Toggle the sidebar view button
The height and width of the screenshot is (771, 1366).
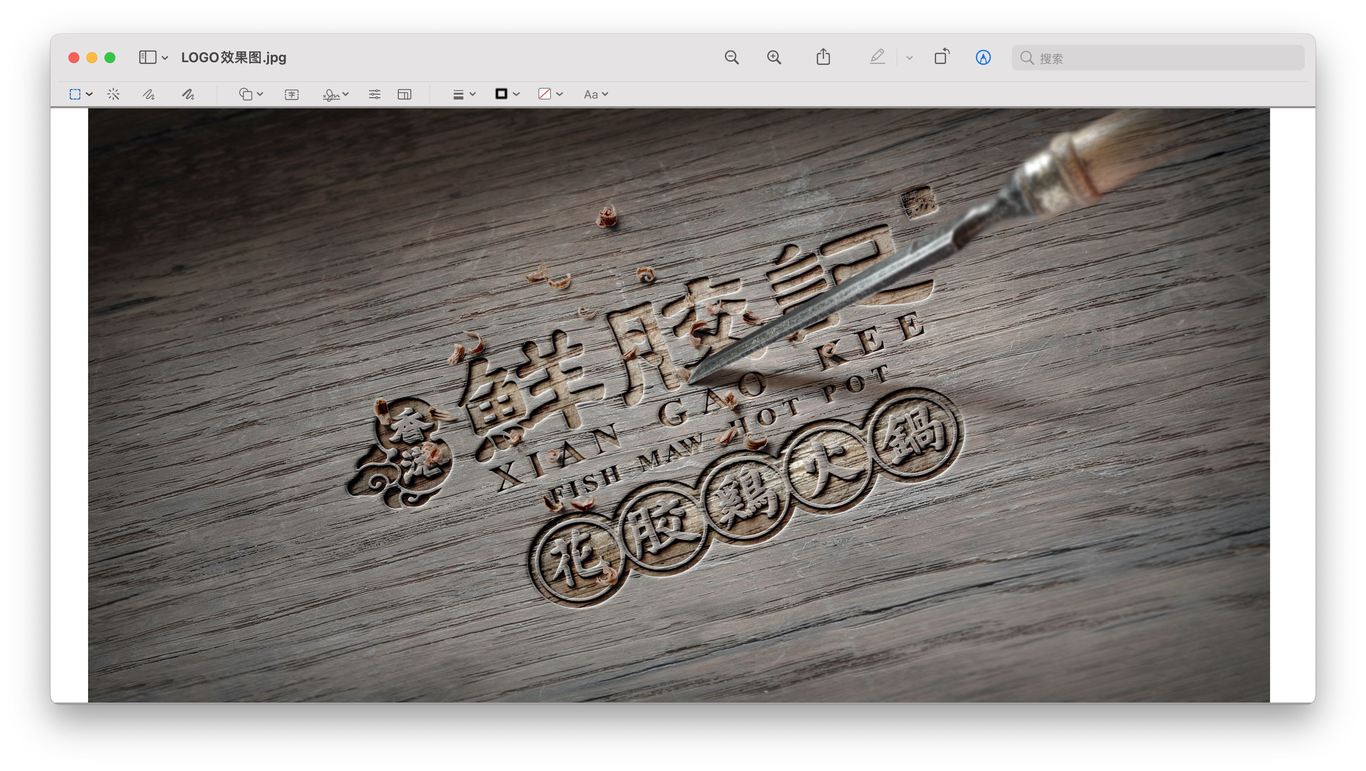[x=147, y=57]
